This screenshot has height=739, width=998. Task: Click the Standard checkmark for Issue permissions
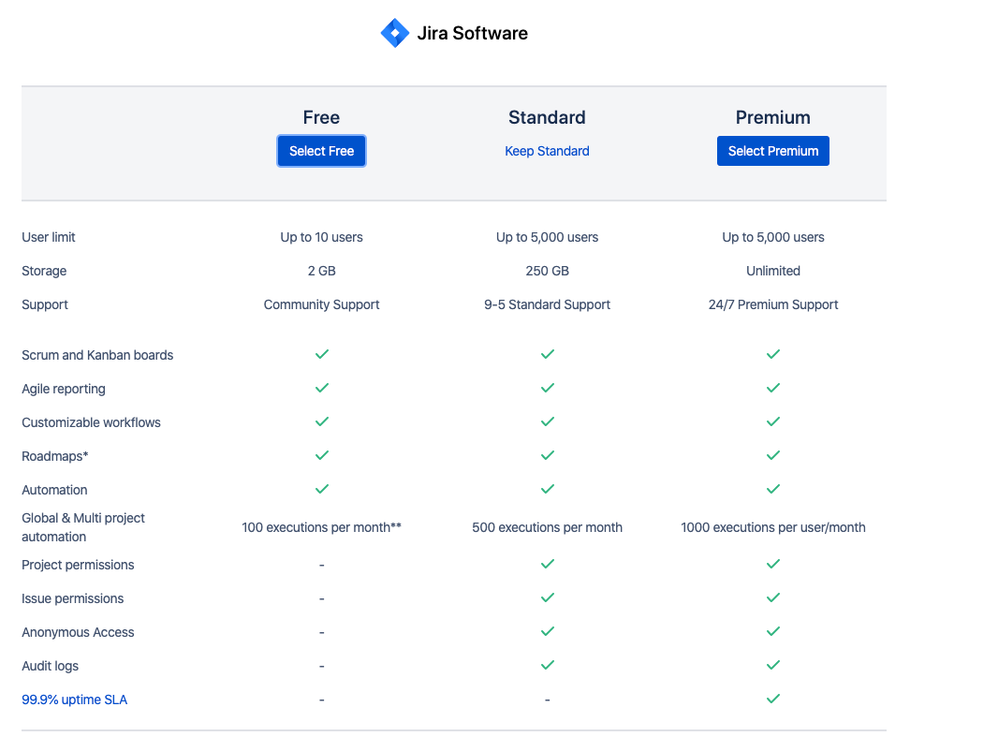(547, 598)
